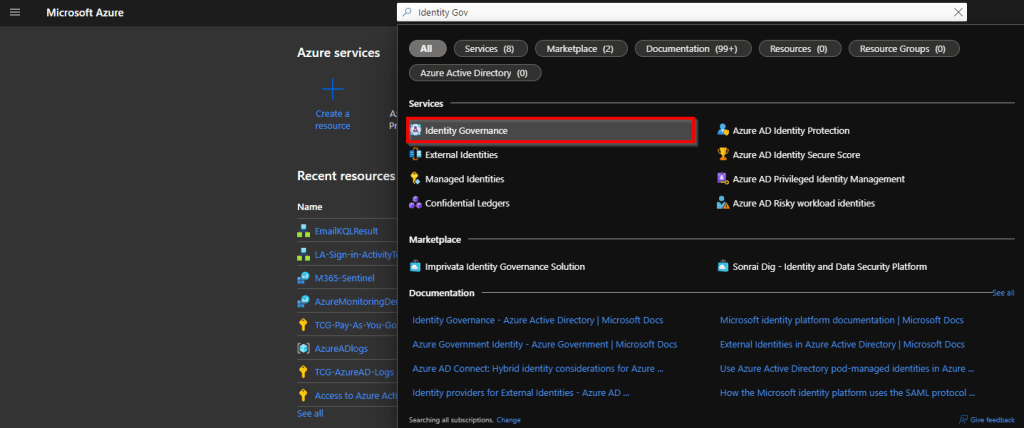Filter results by Marketplace (2)
The image size is (1024, 428).
click(581, 48)
